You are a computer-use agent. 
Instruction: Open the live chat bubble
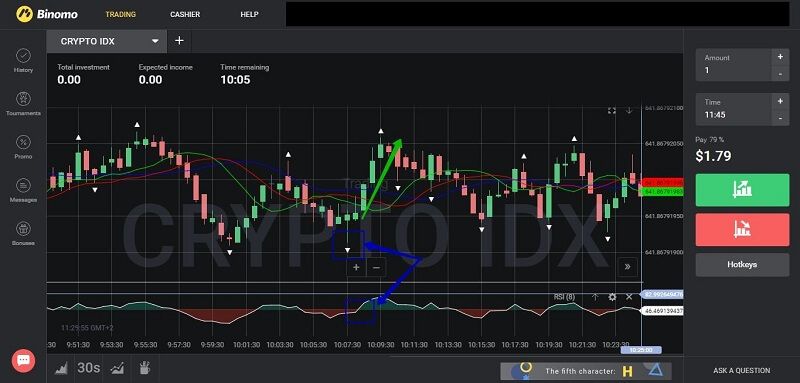(x=23, y=360)
